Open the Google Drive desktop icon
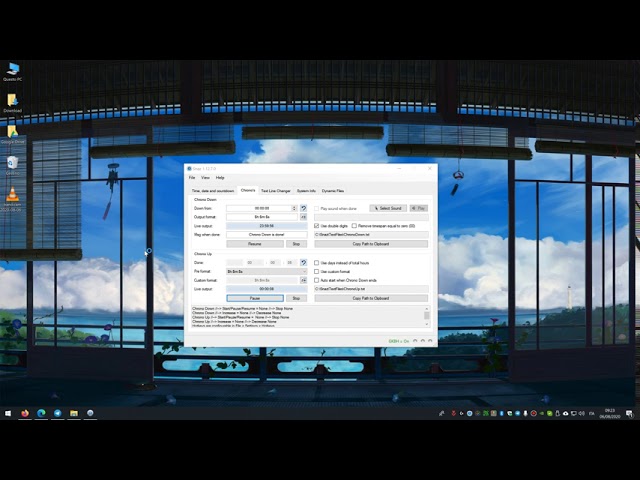 (x=12, y=133)
